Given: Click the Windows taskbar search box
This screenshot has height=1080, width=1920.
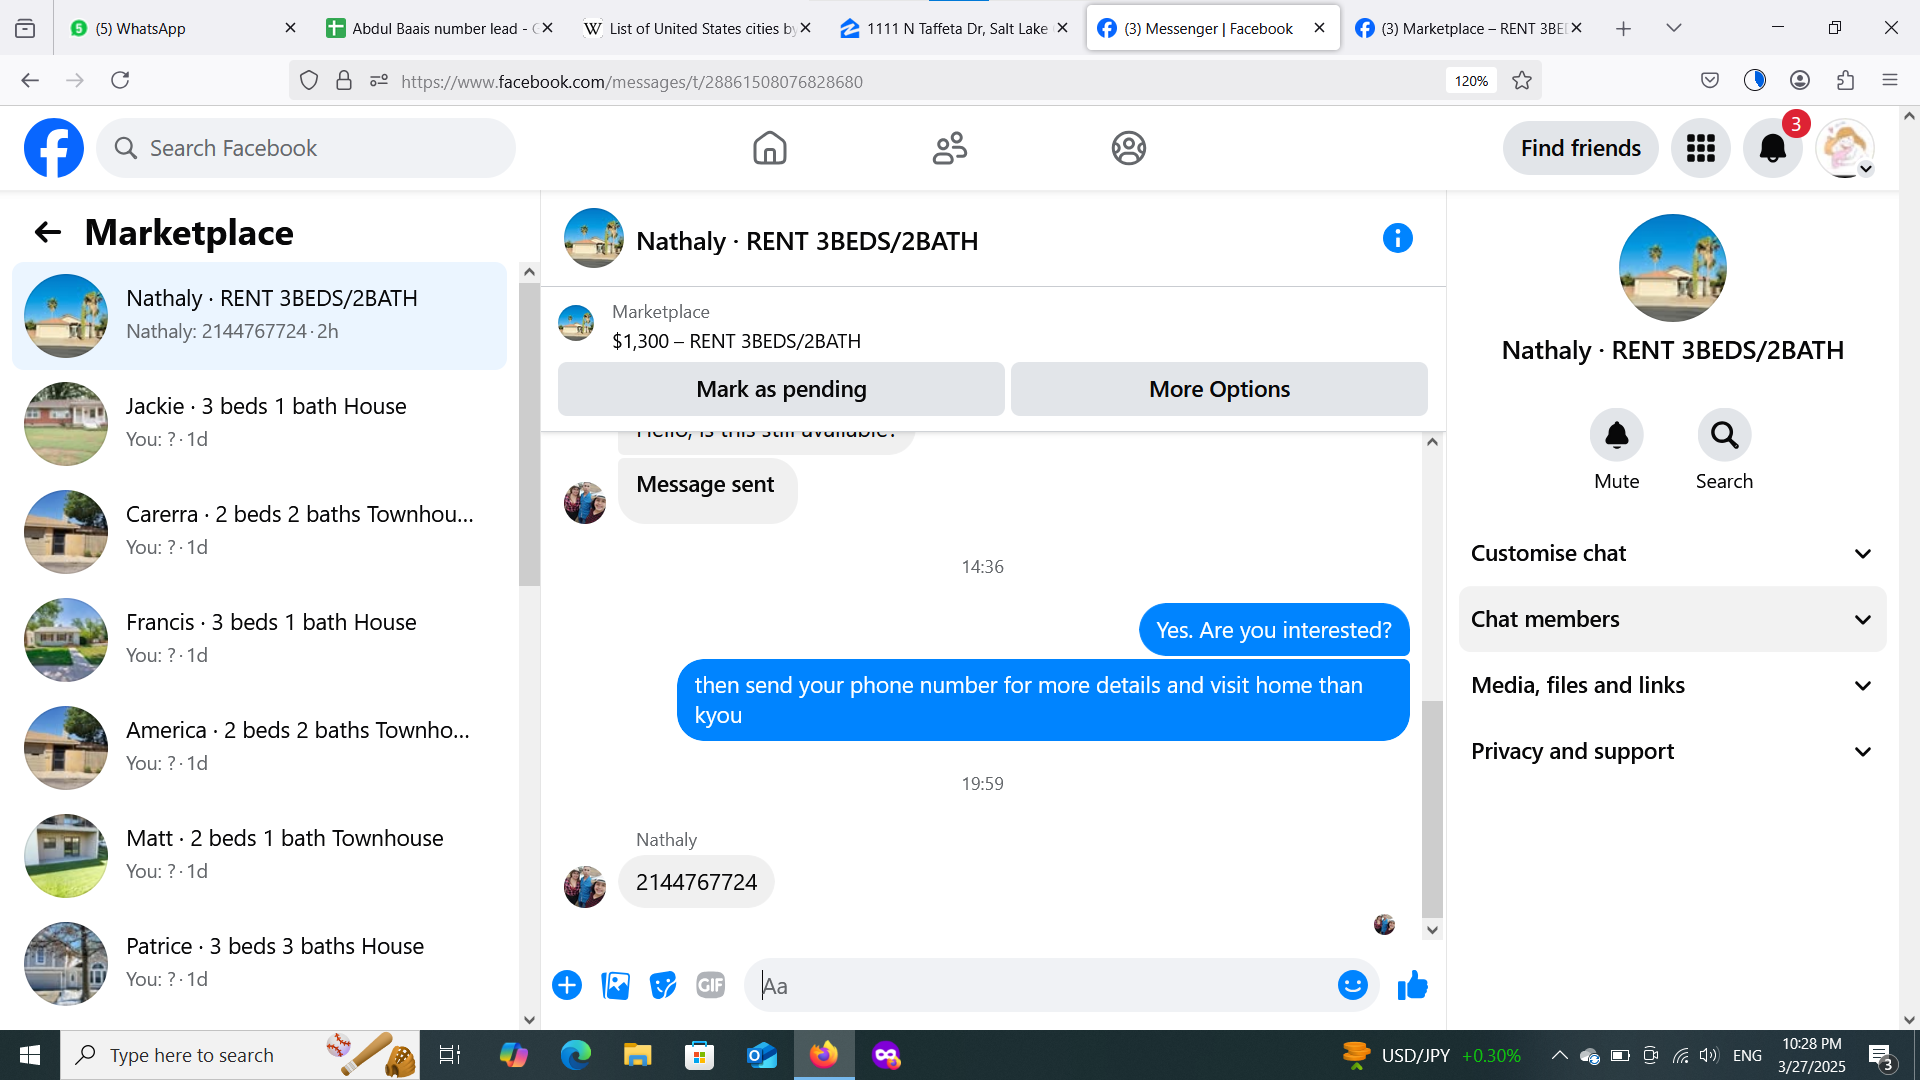Looking at the screenshot, I should click(240, 1055).
